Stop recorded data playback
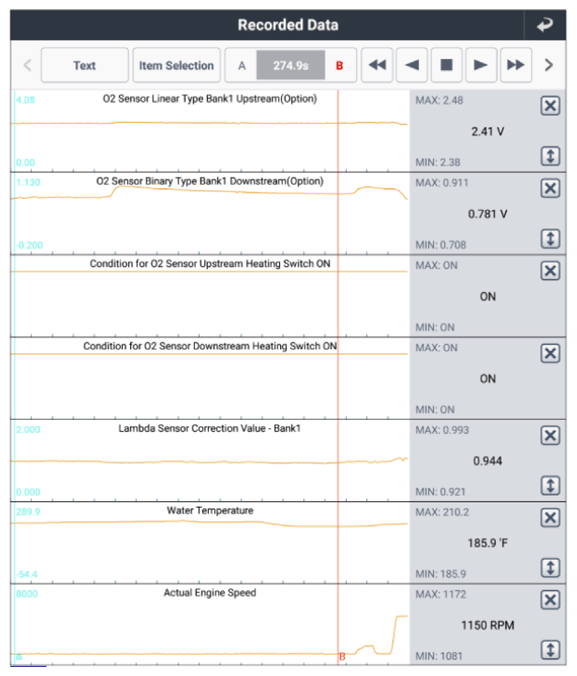 tap(446, 65)
